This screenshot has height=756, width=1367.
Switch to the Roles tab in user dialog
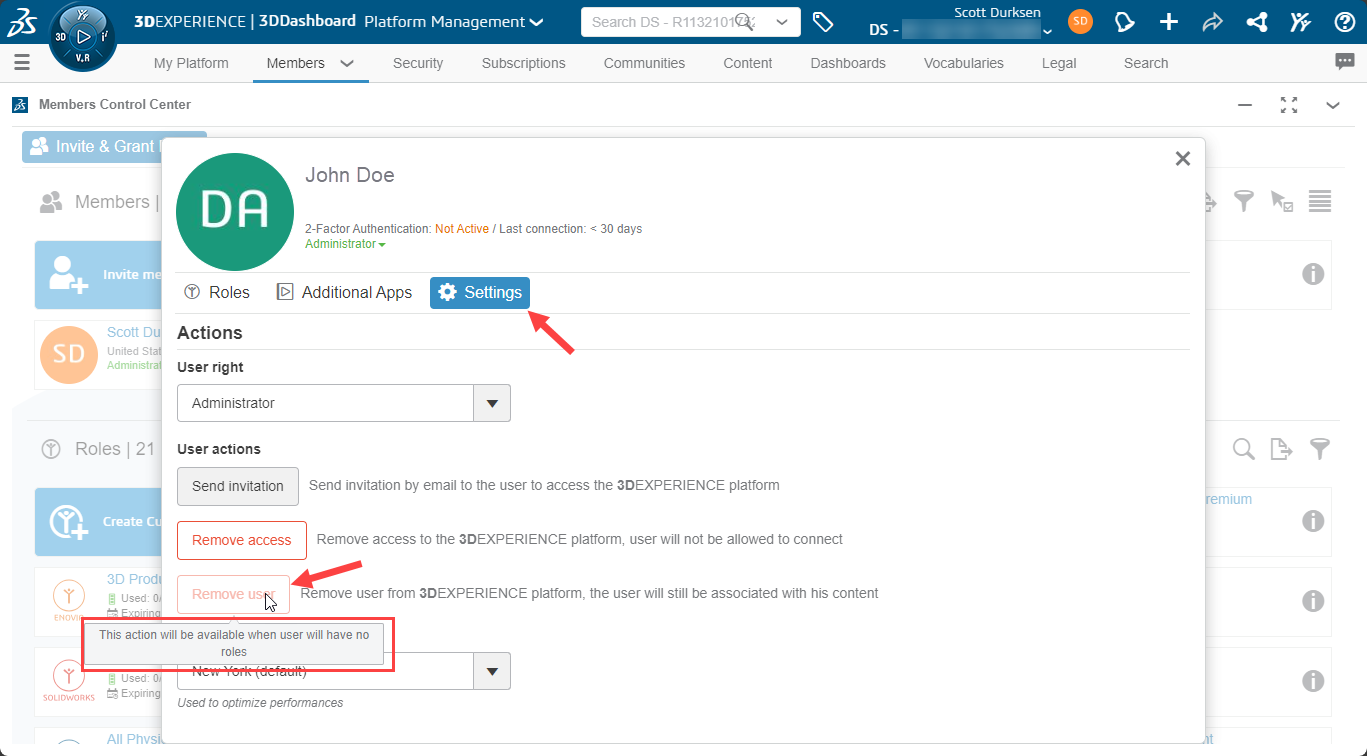pyautogui.click(x=217, y=292)
